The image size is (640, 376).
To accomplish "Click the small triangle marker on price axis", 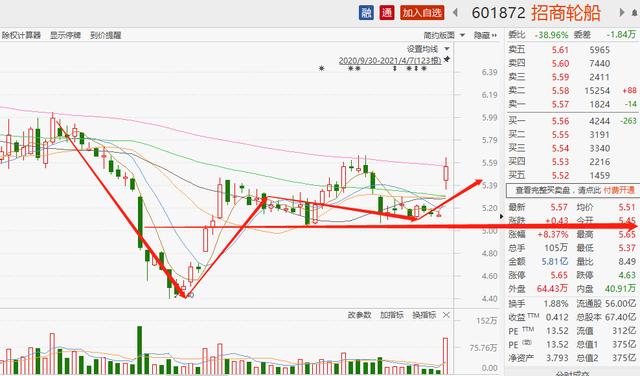I will pyautogui.click(x=502, y=216).
